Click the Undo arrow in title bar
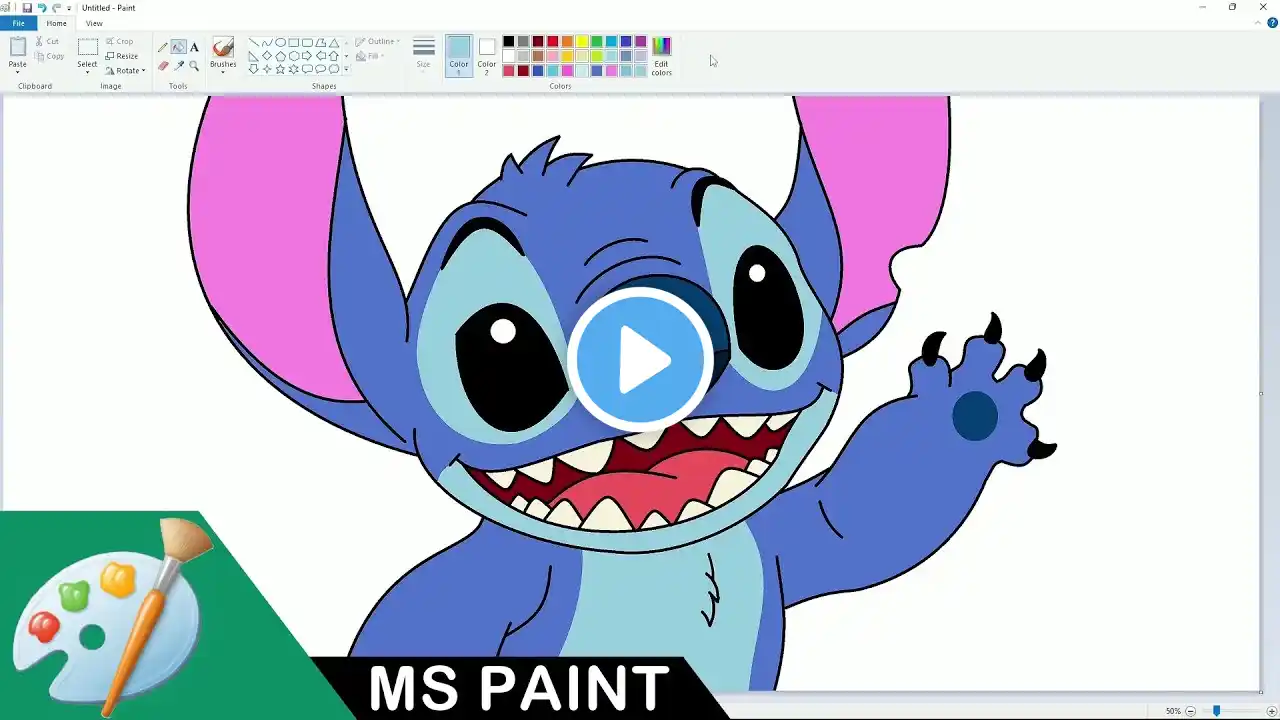The height and width of the screenshot is (720, 1280). click(x=42, y=8)
